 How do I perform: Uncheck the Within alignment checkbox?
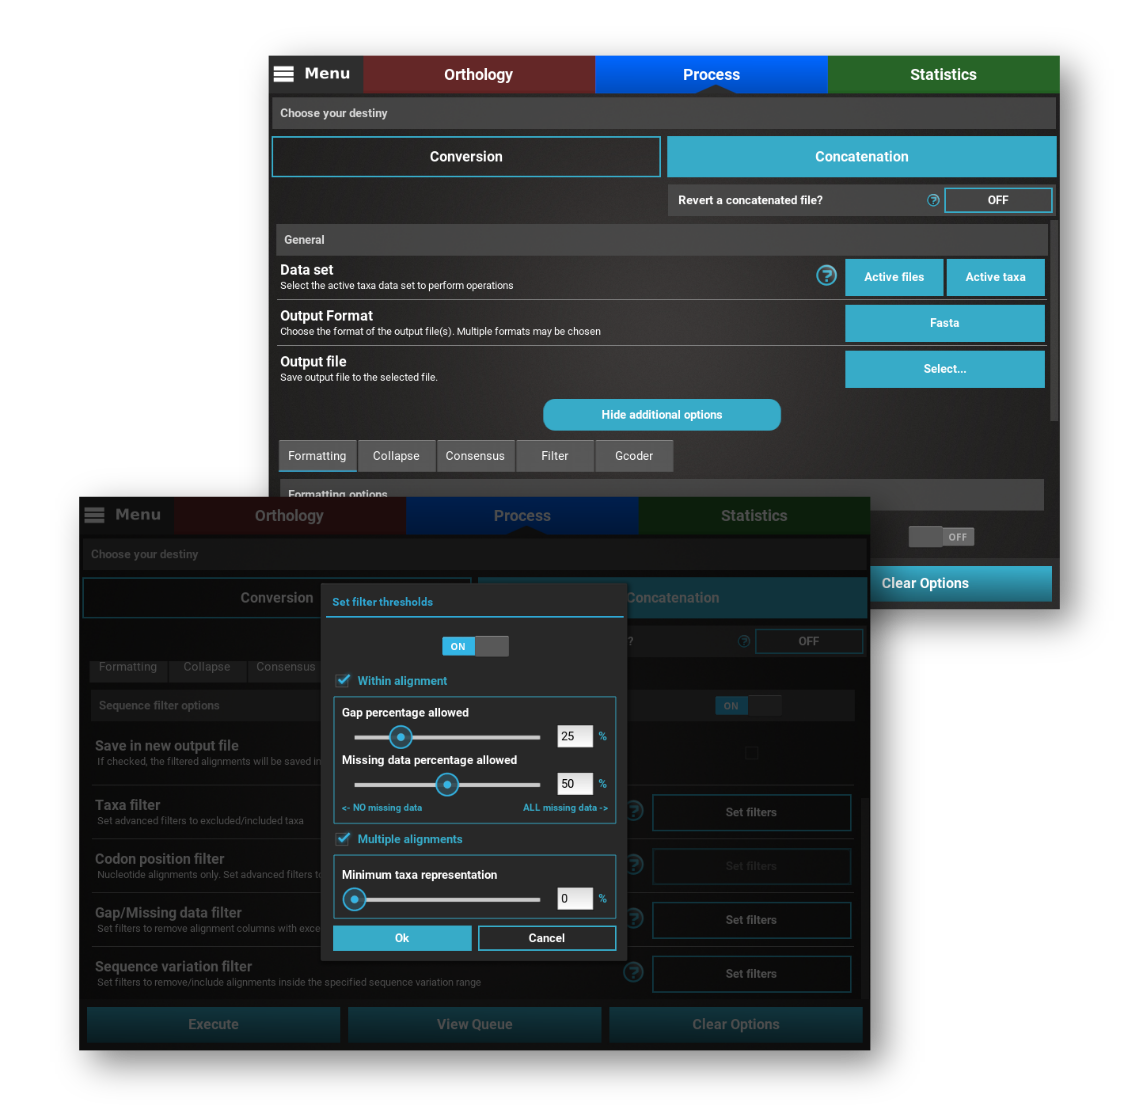(x=343, y=680)
